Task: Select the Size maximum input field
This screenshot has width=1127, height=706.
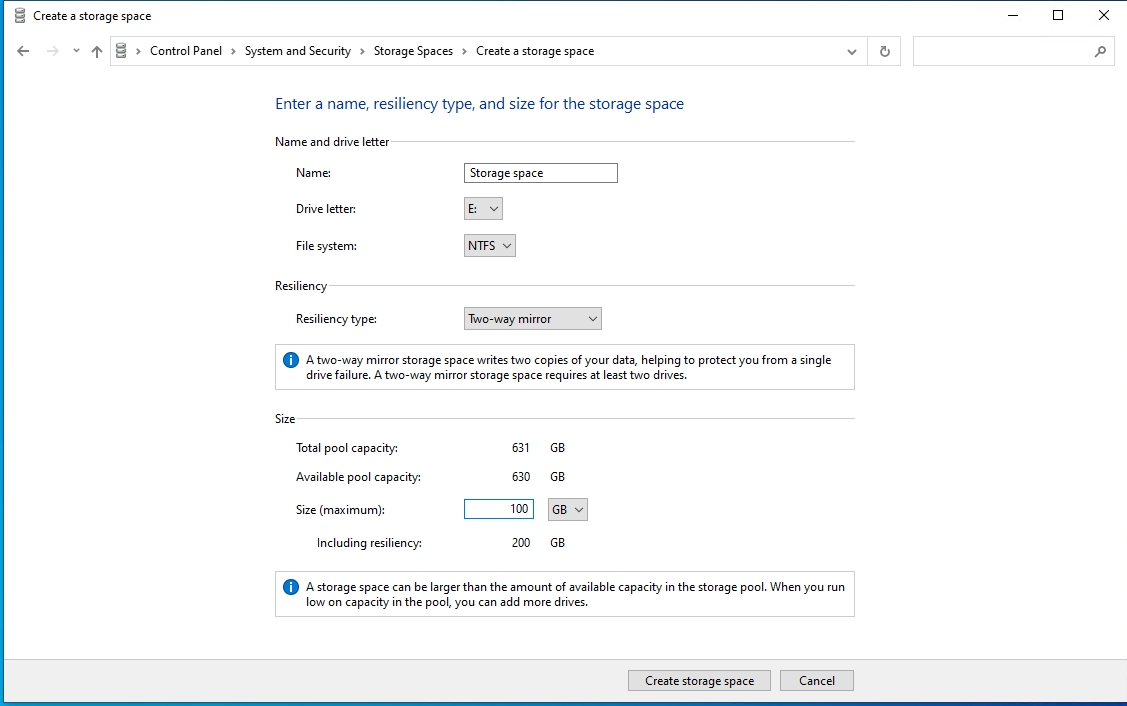Action: point(497,509)
